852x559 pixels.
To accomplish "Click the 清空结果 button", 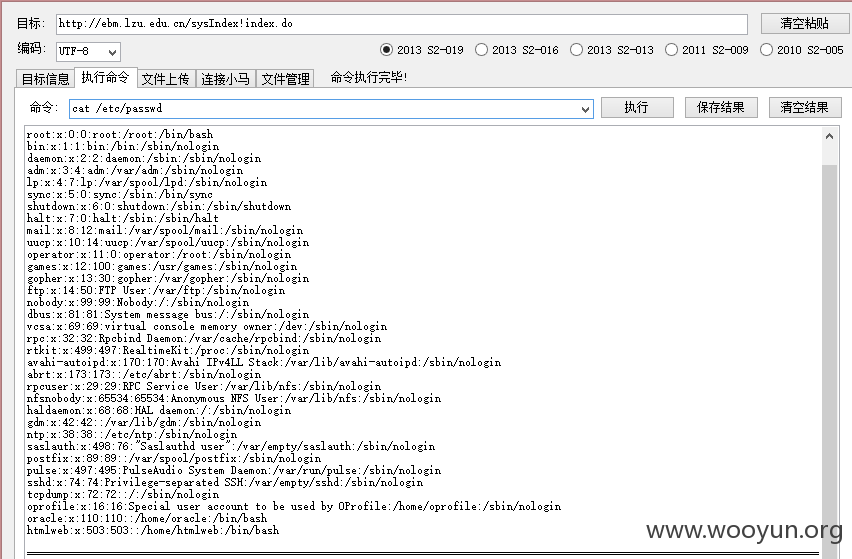I will tap(805, 108).
